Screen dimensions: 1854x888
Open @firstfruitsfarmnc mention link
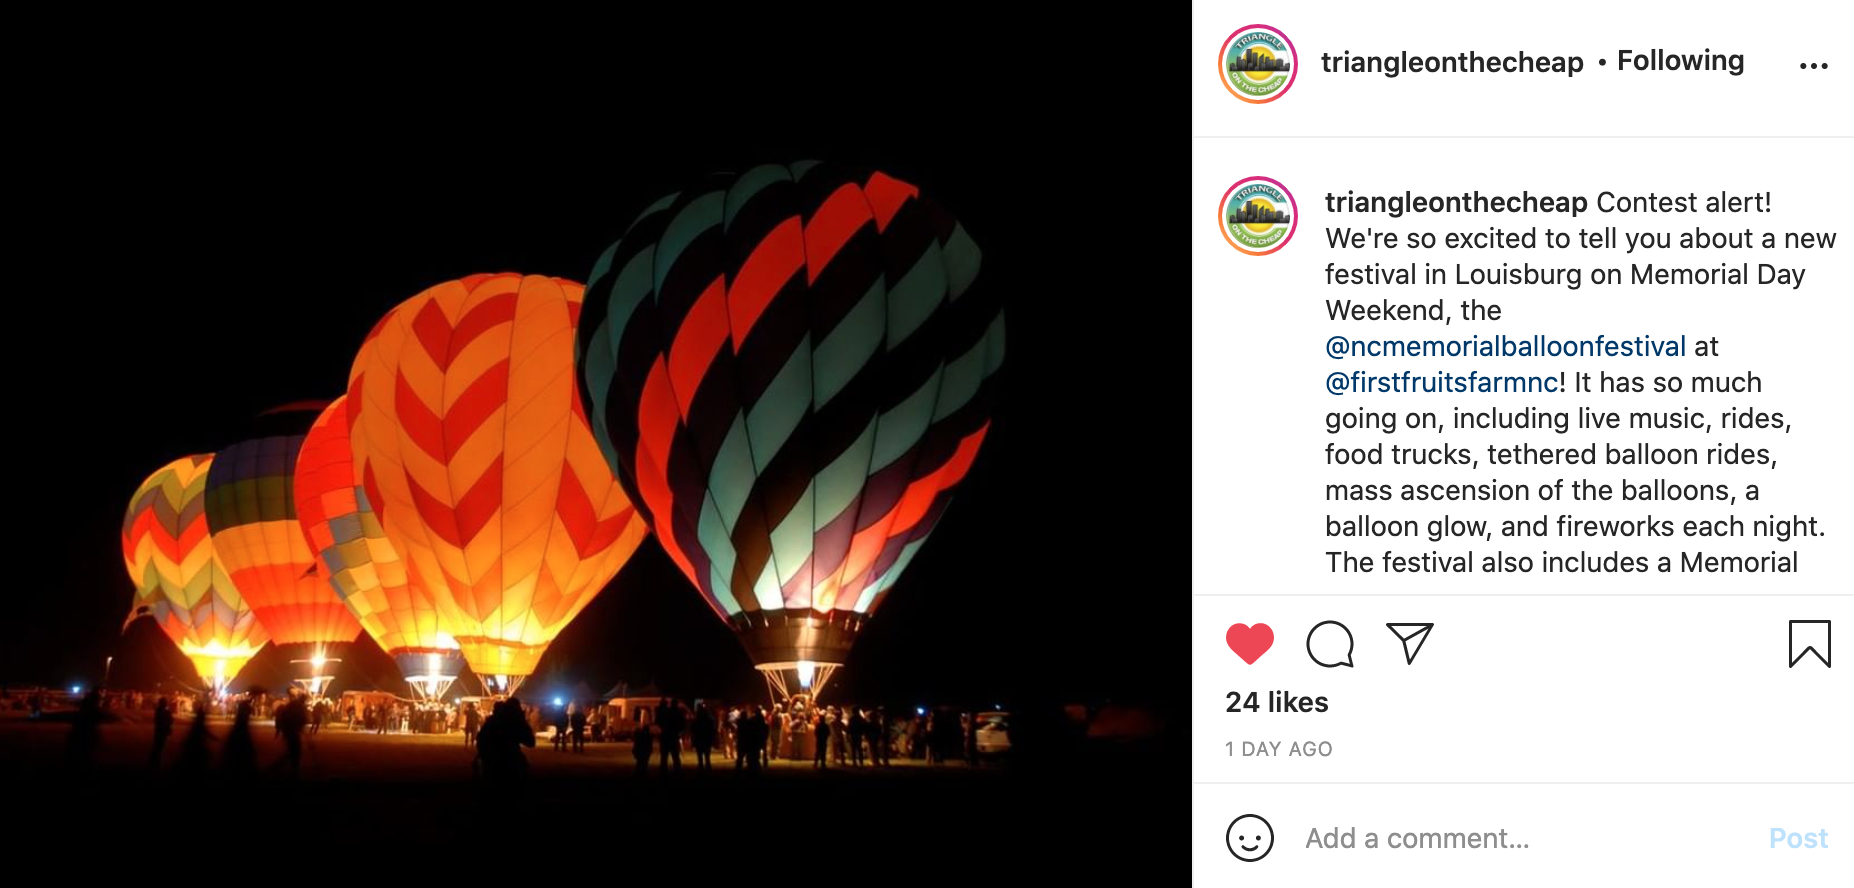(1442, 382)
